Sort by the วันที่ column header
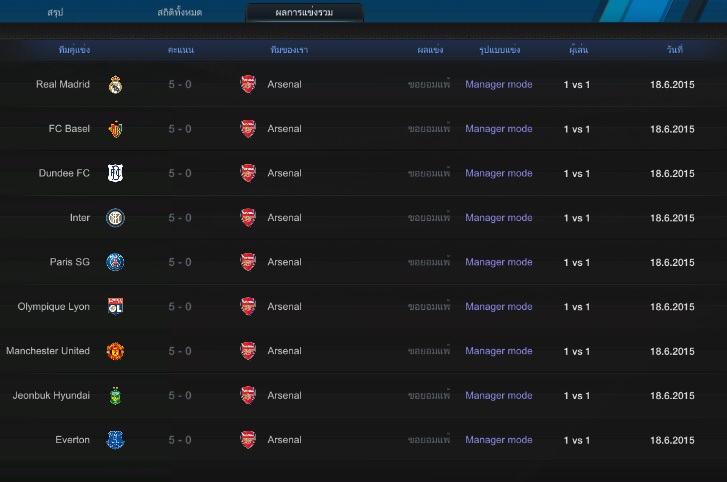Screen dimensions: 727x482 coord(675,49)
